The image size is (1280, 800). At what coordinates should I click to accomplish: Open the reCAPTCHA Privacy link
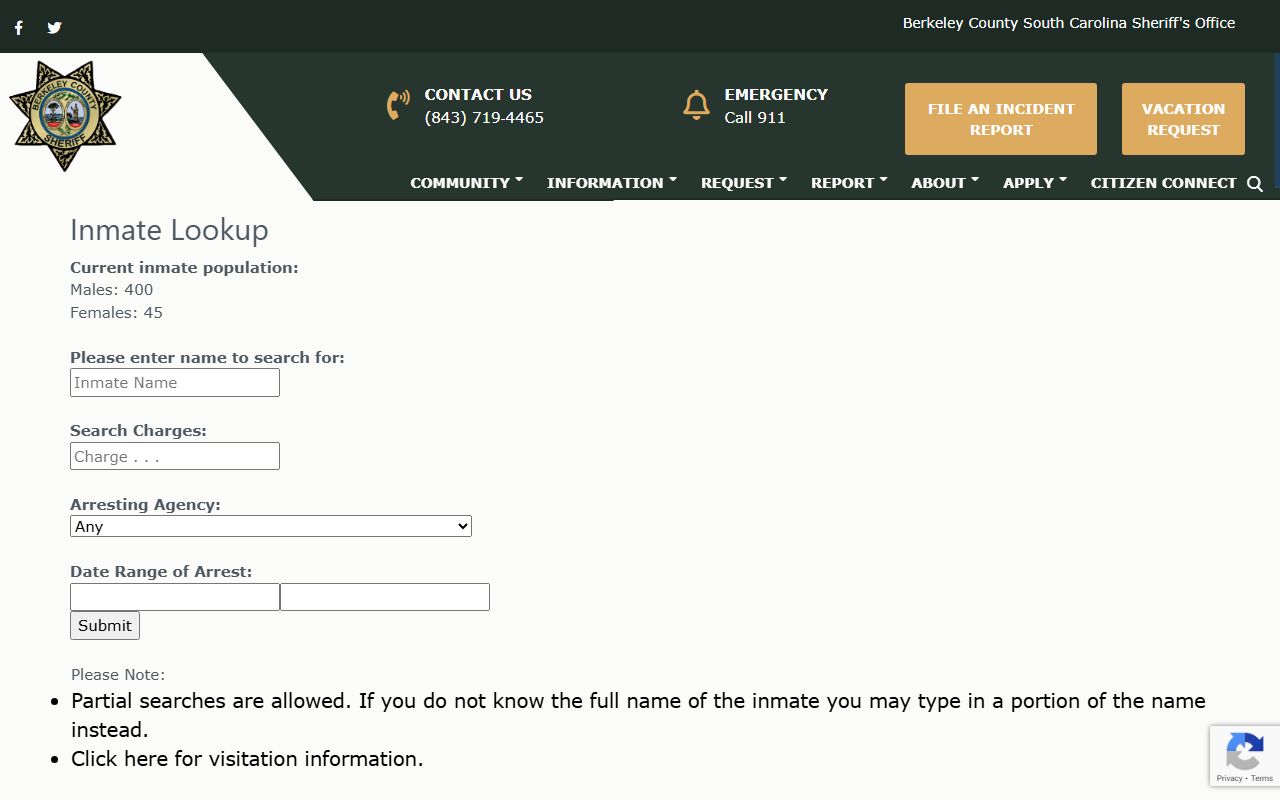point(1229,778)
